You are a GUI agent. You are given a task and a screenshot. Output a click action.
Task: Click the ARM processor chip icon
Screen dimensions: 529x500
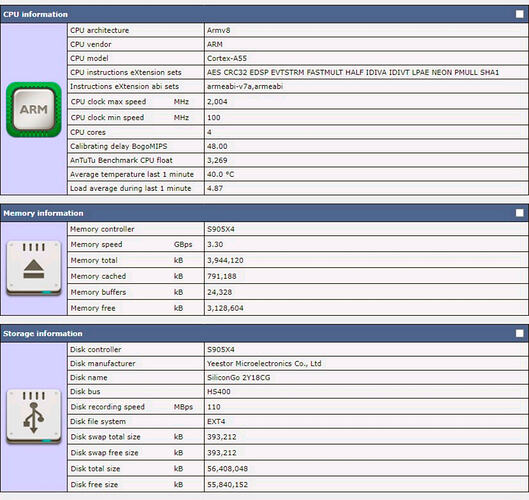pos(34,109)
